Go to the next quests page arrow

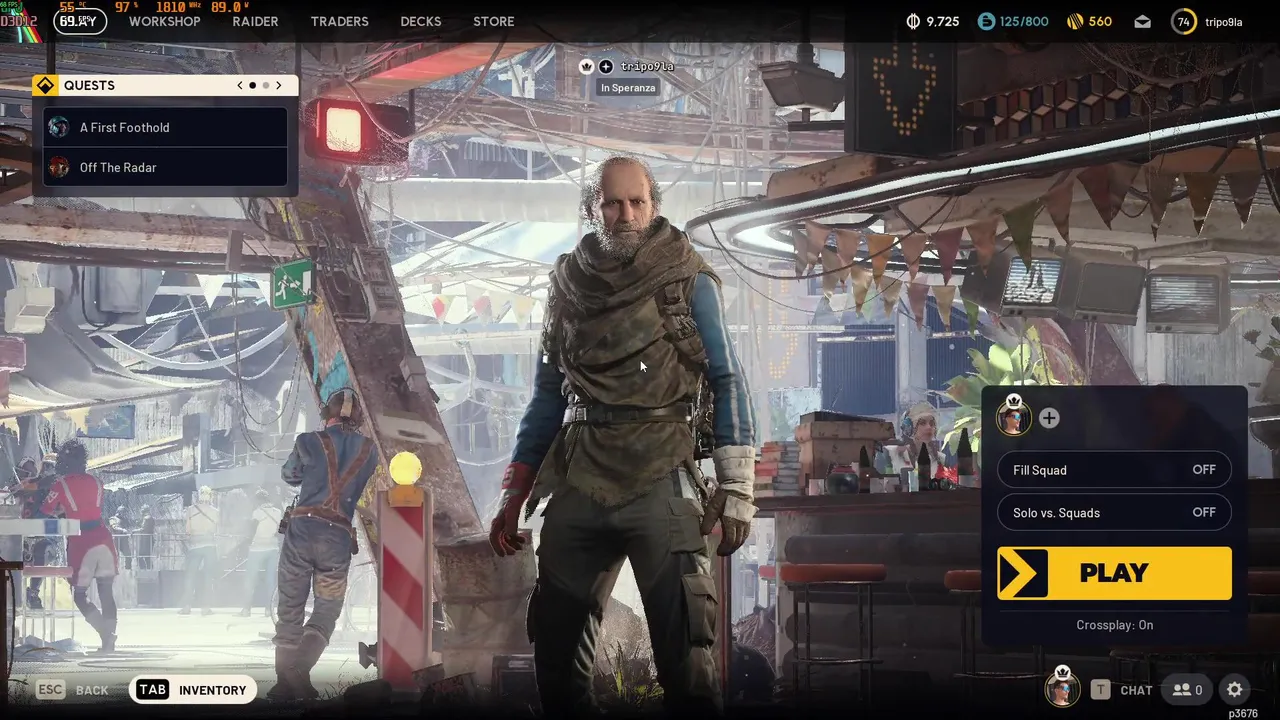(x=279, y=85)
